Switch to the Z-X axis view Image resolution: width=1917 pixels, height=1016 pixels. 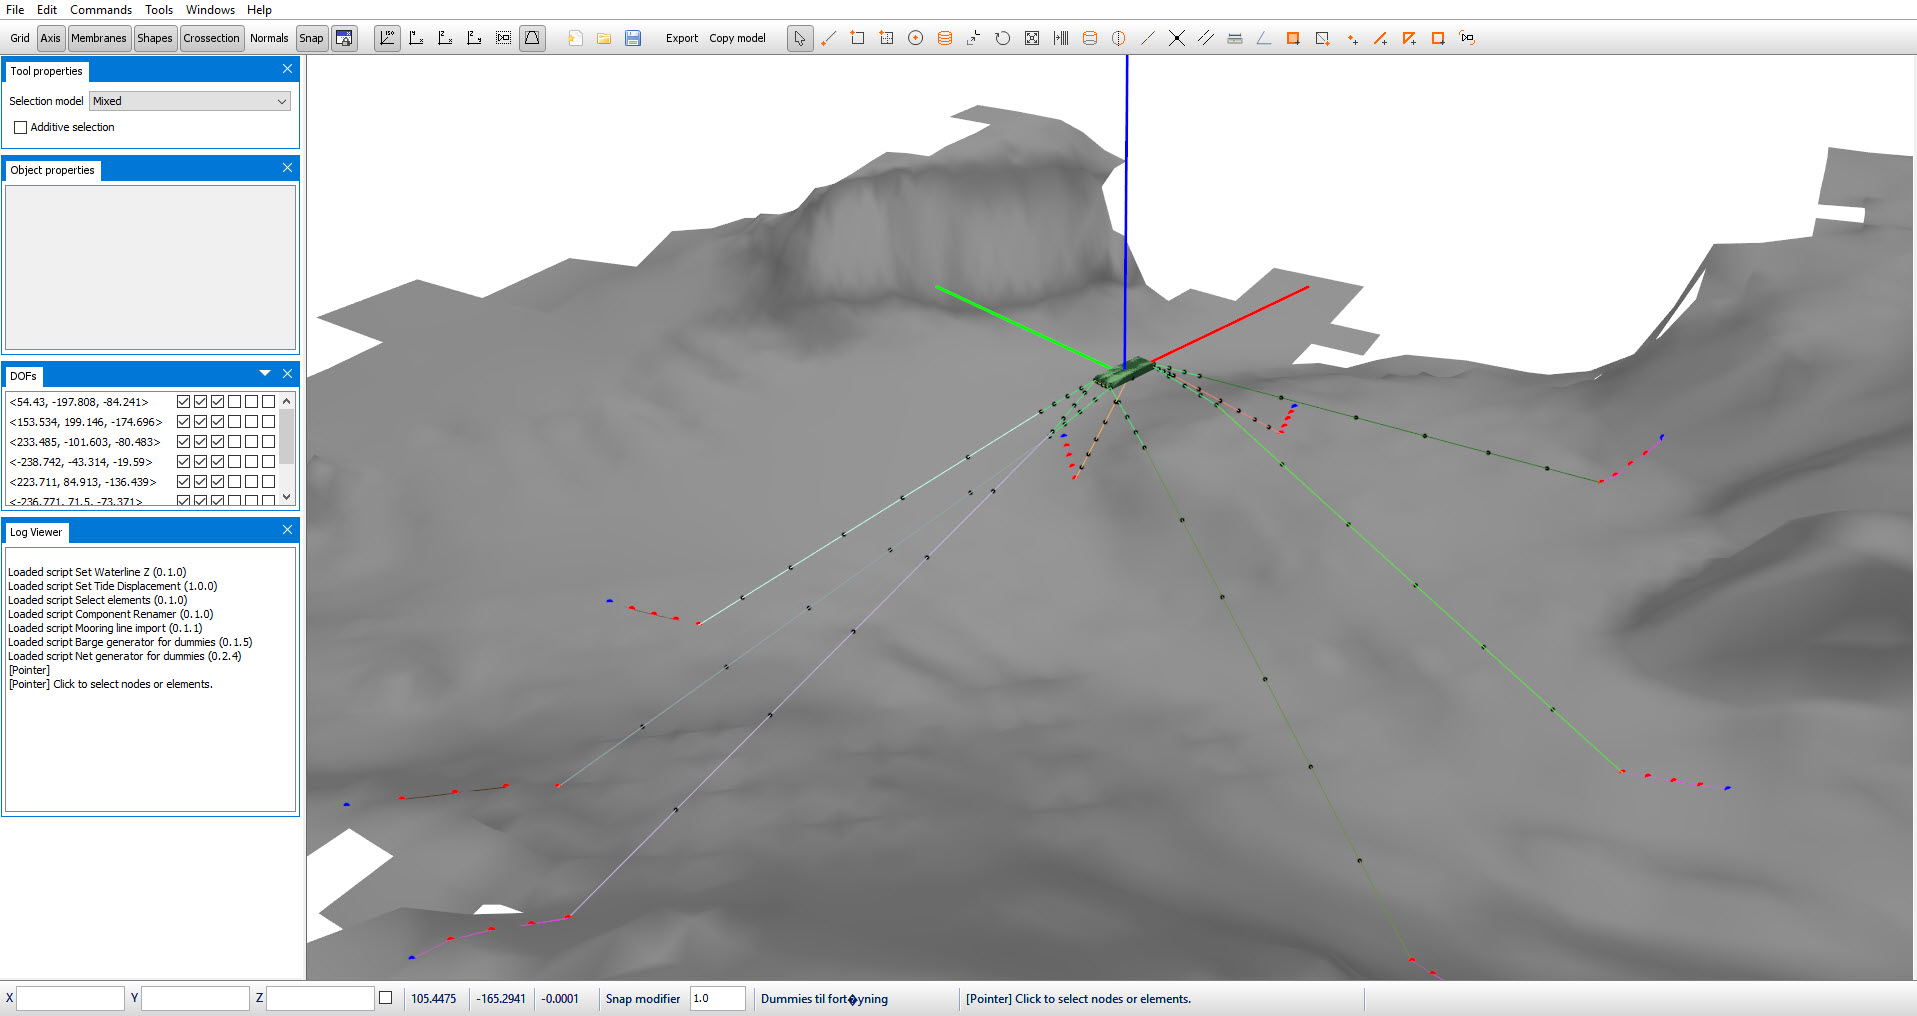pos(445,38)
